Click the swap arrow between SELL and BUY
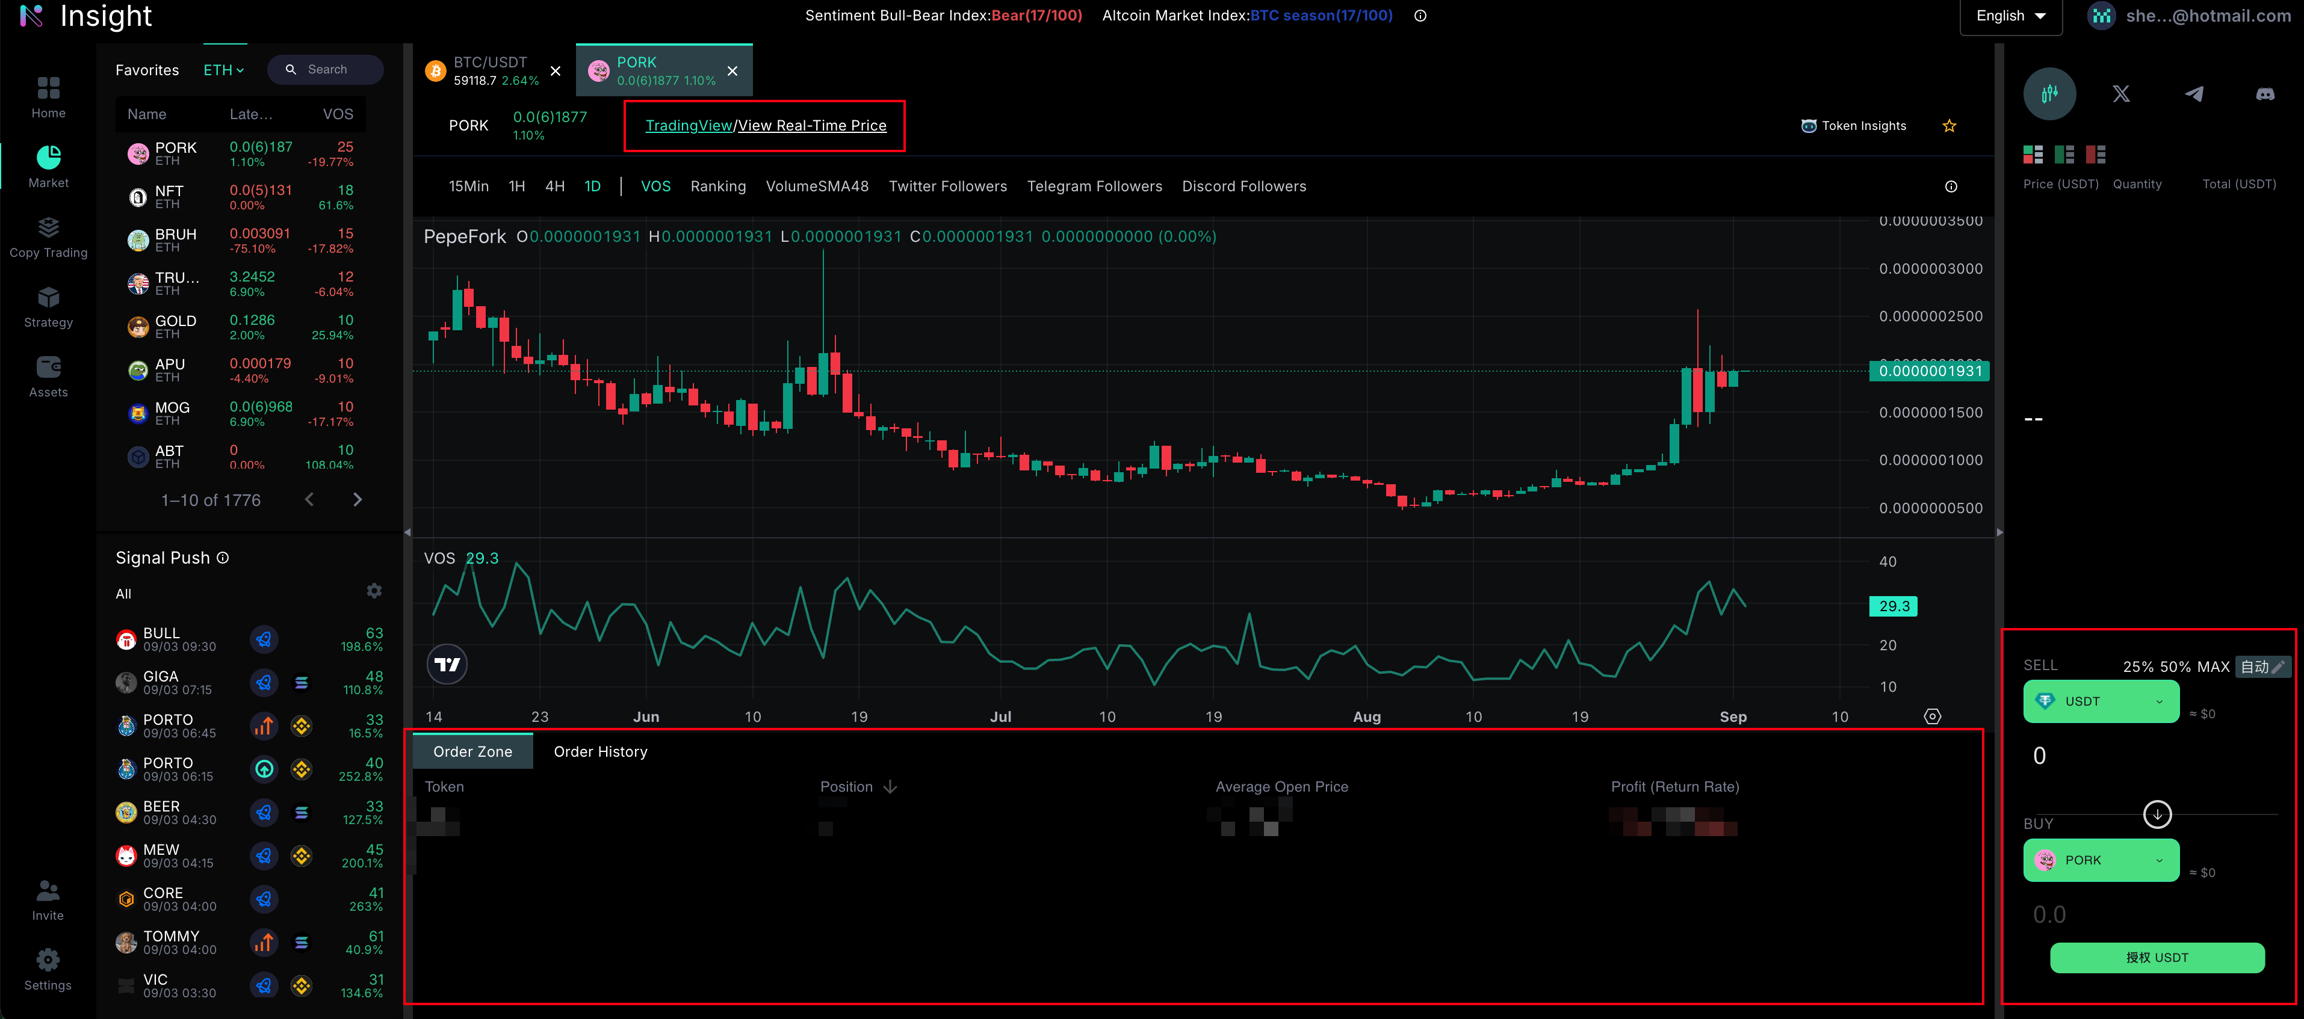The image size is (2304, 1019). click(x=2157, y=814)
